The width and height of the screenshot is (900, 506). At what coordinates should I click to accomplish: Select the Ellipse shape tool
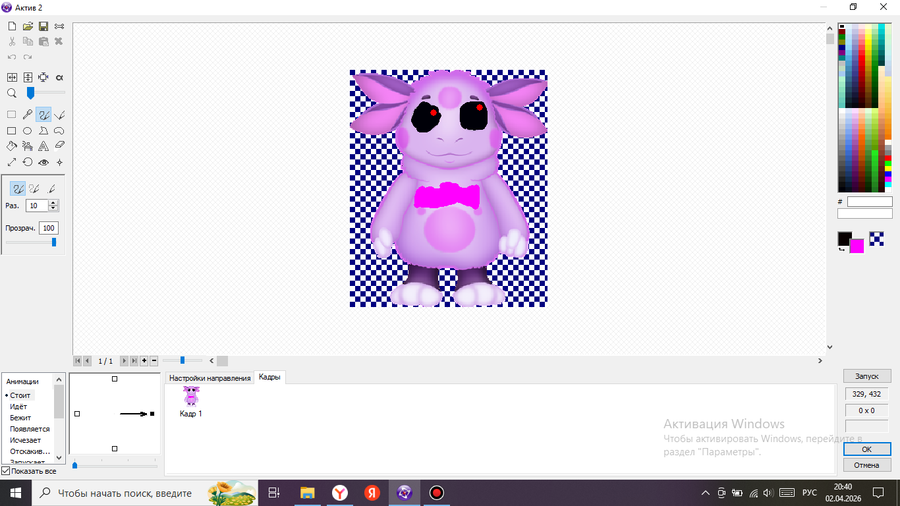28,131
